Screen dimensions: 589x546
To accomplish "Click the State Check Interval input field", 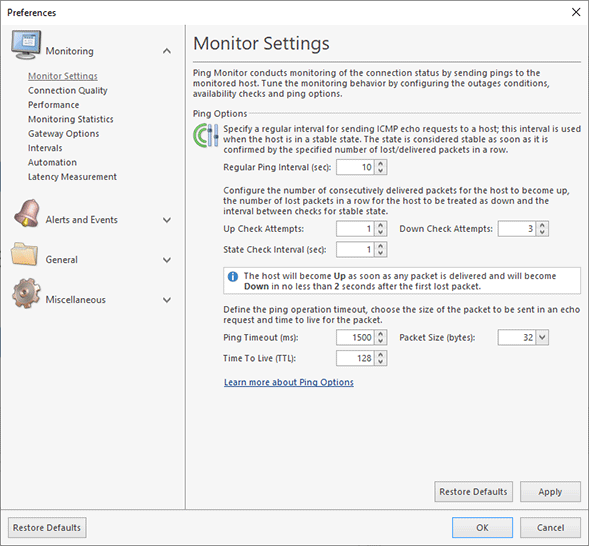I will tap(356, 250).
